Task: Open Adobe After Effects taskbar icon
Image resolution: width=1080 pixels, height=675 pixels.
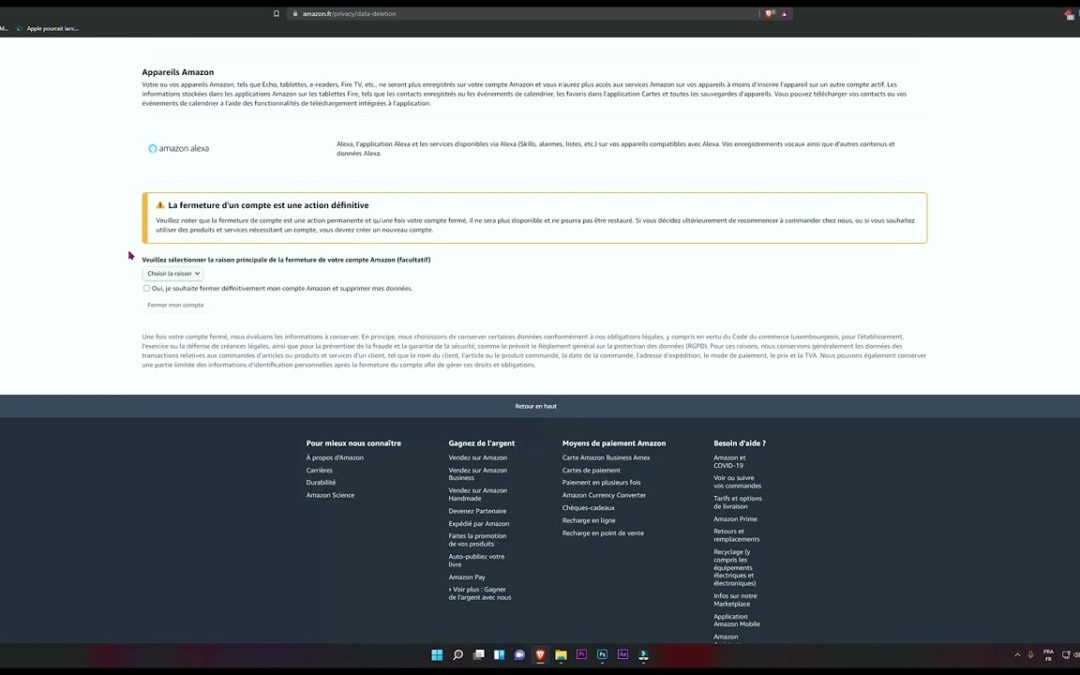Action: pos(623,655)
